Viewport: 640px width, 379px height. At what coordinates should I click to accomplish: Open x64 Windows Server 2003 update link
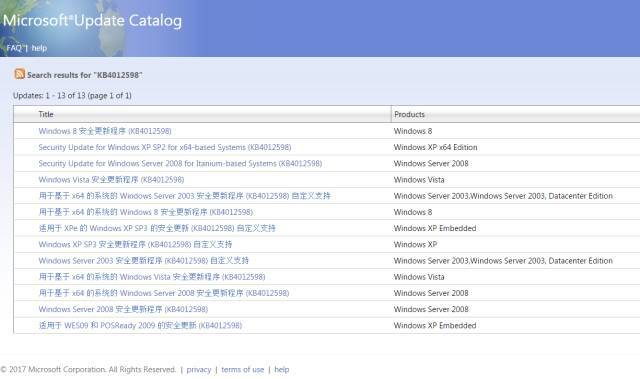(184, 196)
